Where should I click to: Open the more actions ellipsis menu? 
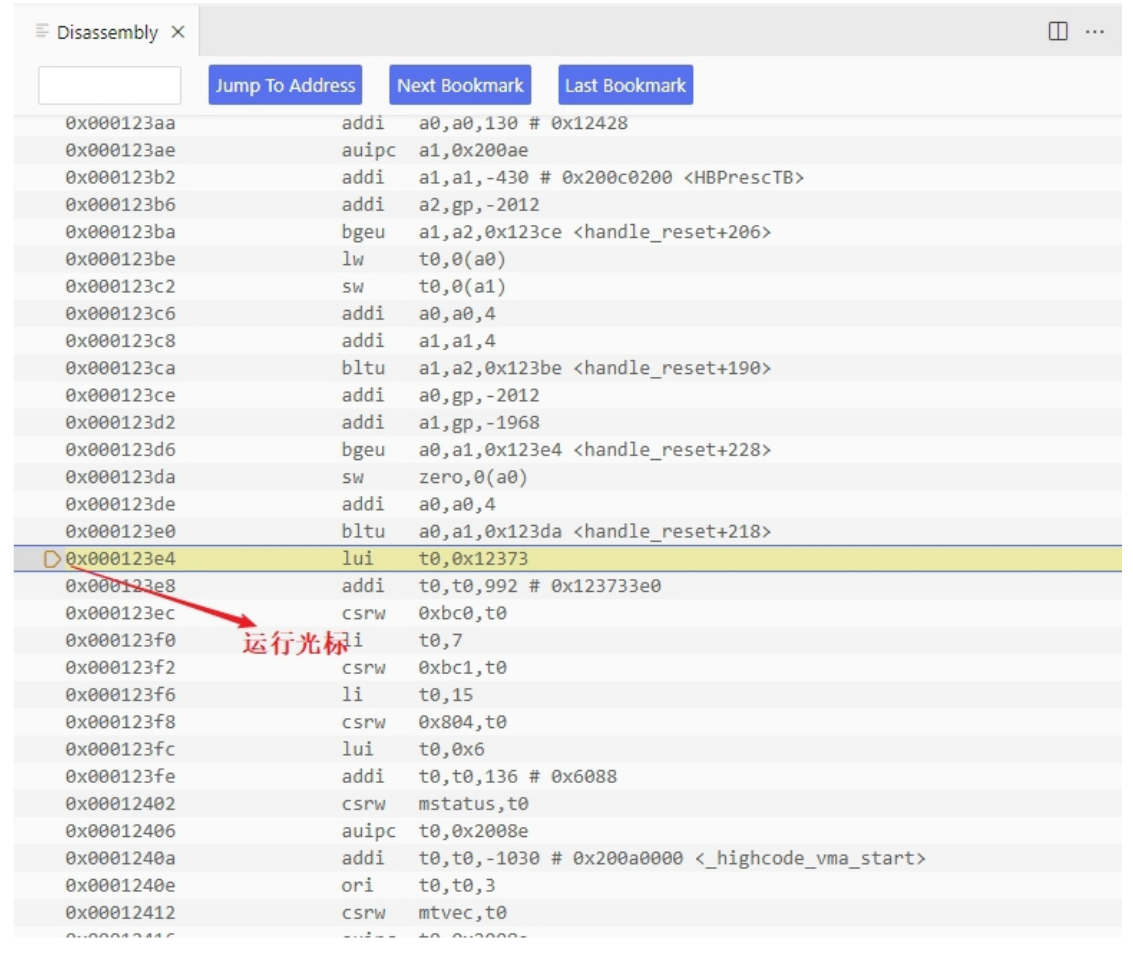[1095, 32]
